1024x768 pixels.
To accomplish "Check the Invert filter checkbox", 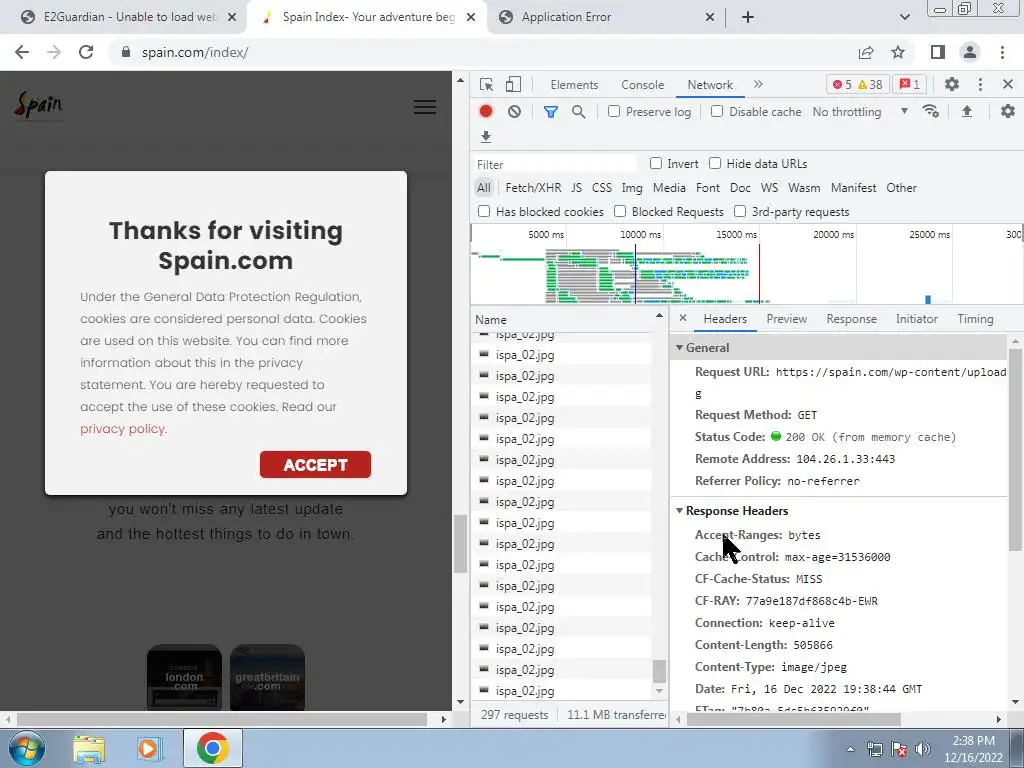I will 656,163.
